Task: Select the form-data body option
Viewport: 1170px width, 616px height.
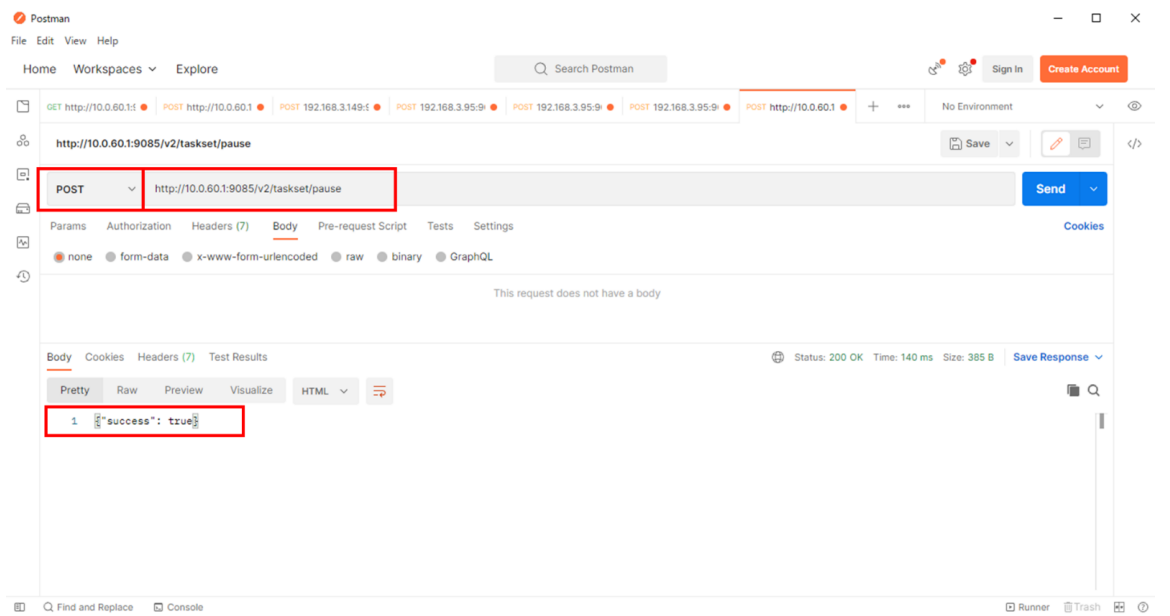Action: tap(111, 257)
